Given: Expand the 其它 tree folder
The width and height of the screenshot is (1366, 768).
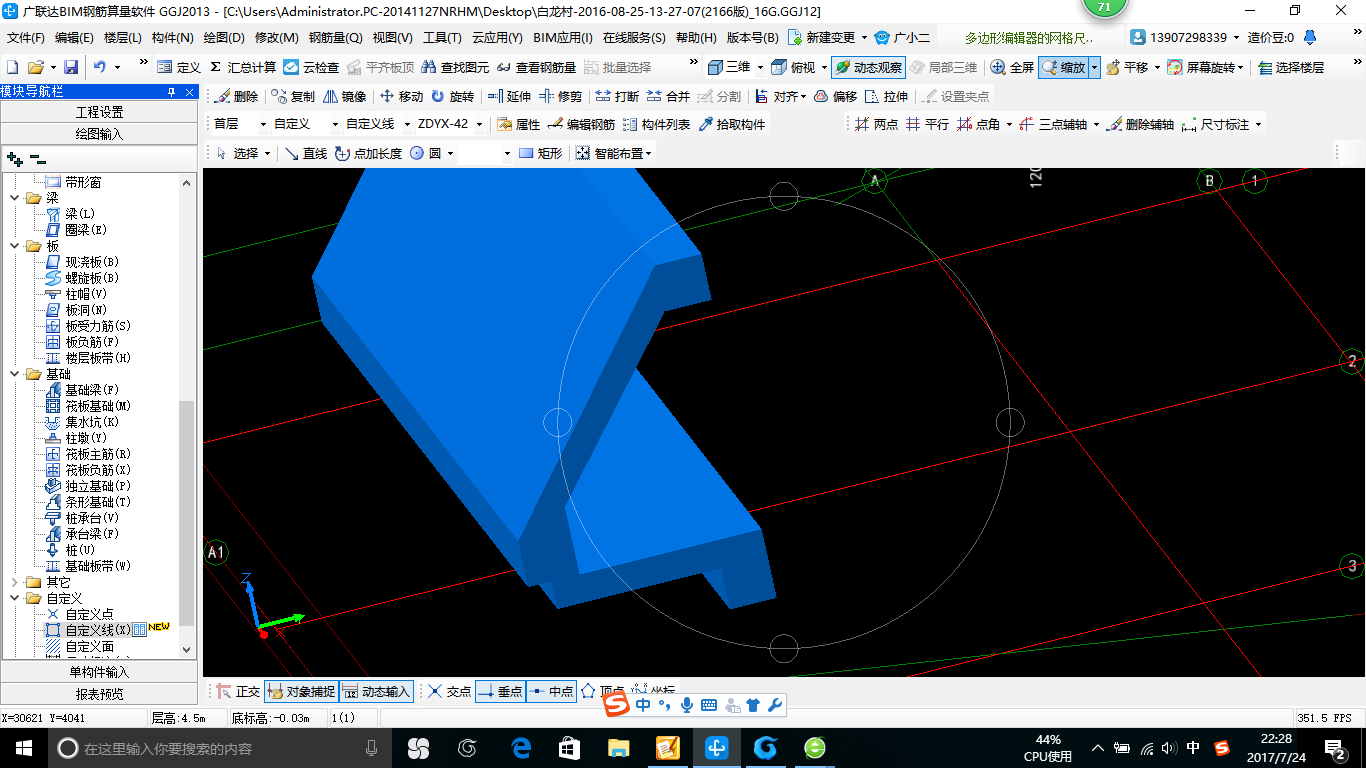Looking at the screenshot, I should (x=14, y=582).
